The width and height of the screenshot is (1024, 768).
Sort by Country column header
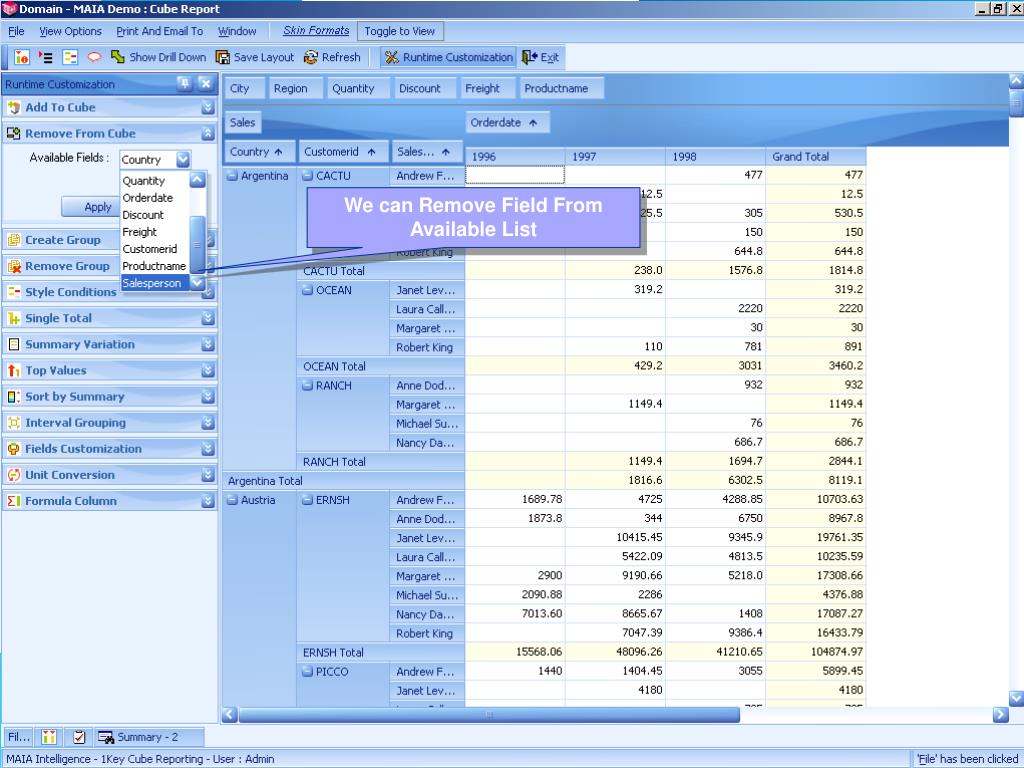pyautogui.click(x=259, y=152)
